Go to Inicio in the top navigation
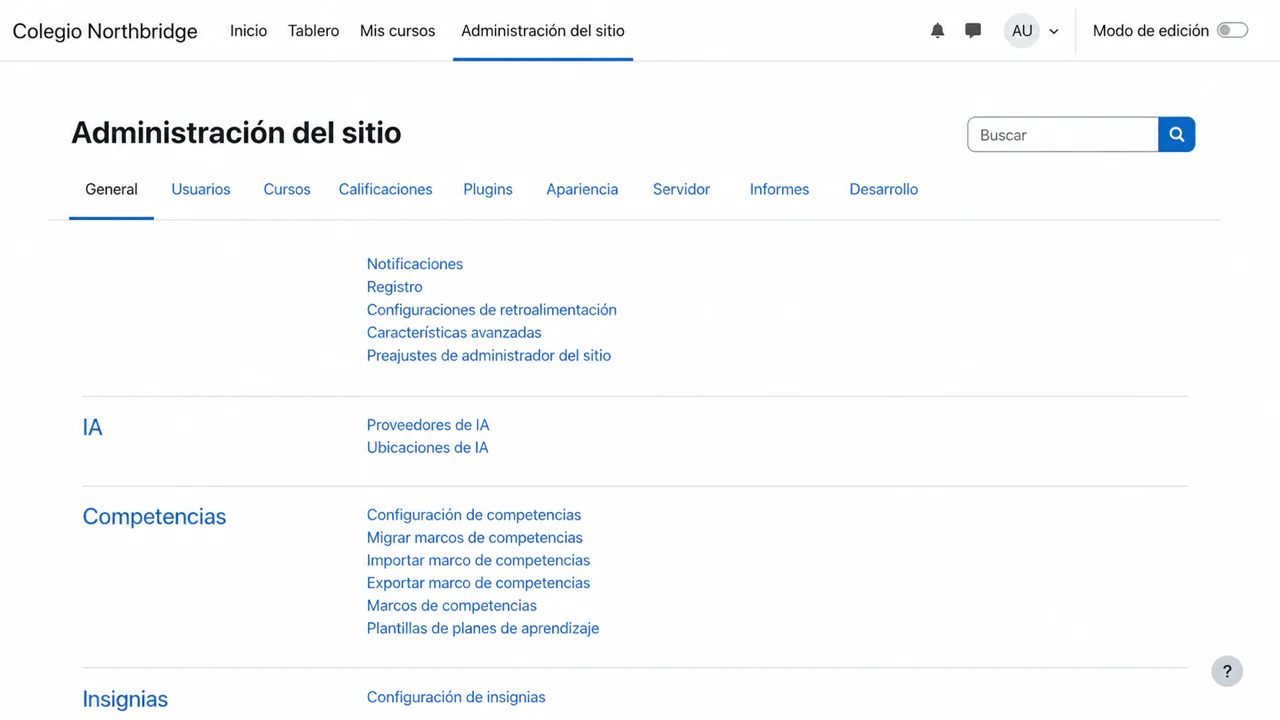The width and height of the screenshot is (1280, 720). pos(248,31)
